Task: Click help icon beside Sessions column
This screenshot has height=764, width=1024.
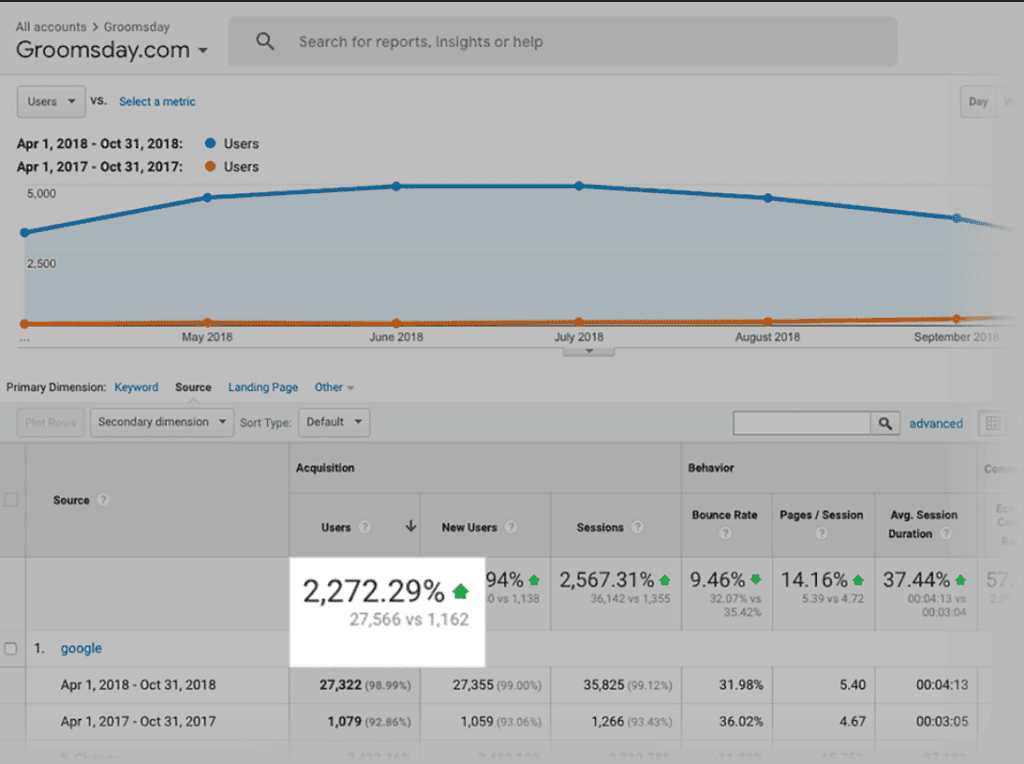Action: [637, 527]
